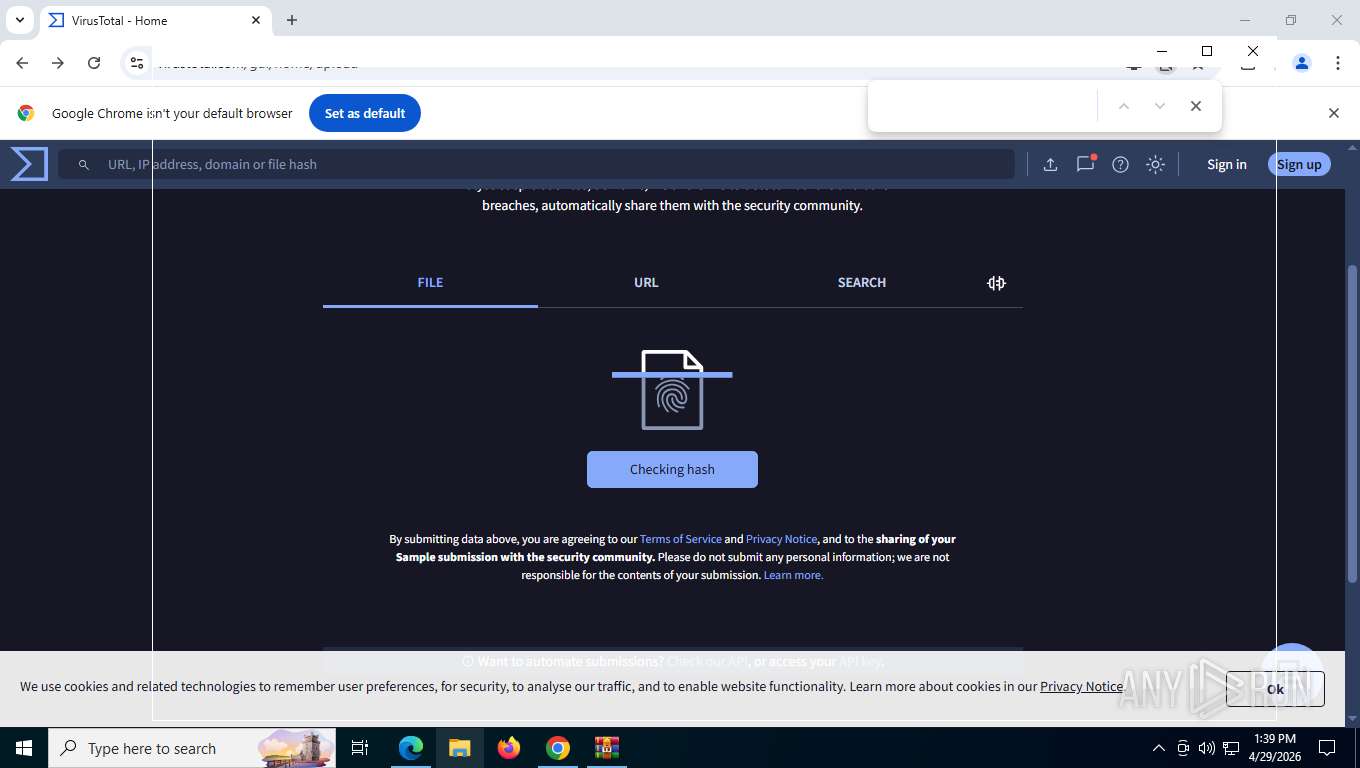Go to previous find result arrow
The width and height of the screenshot is (1360, 768).
coord(1124,106)
